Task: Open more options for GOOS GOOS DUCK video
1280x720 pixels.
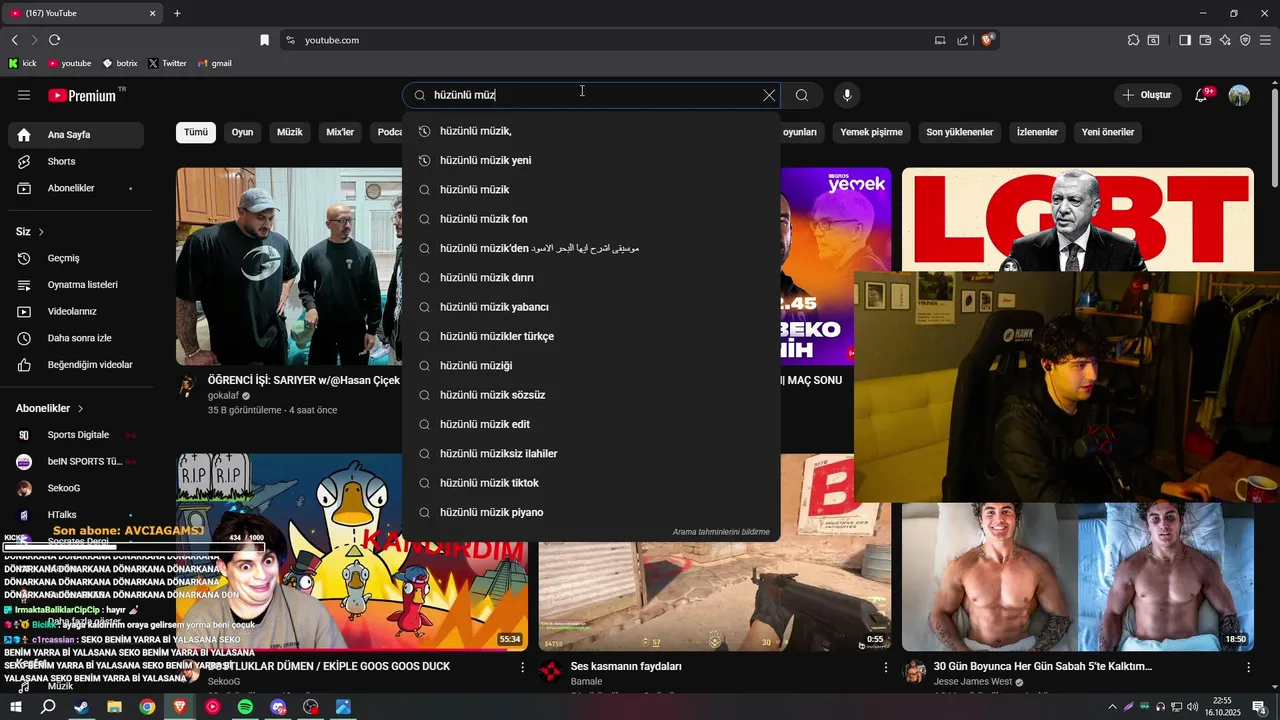Action: pos(523,667)
